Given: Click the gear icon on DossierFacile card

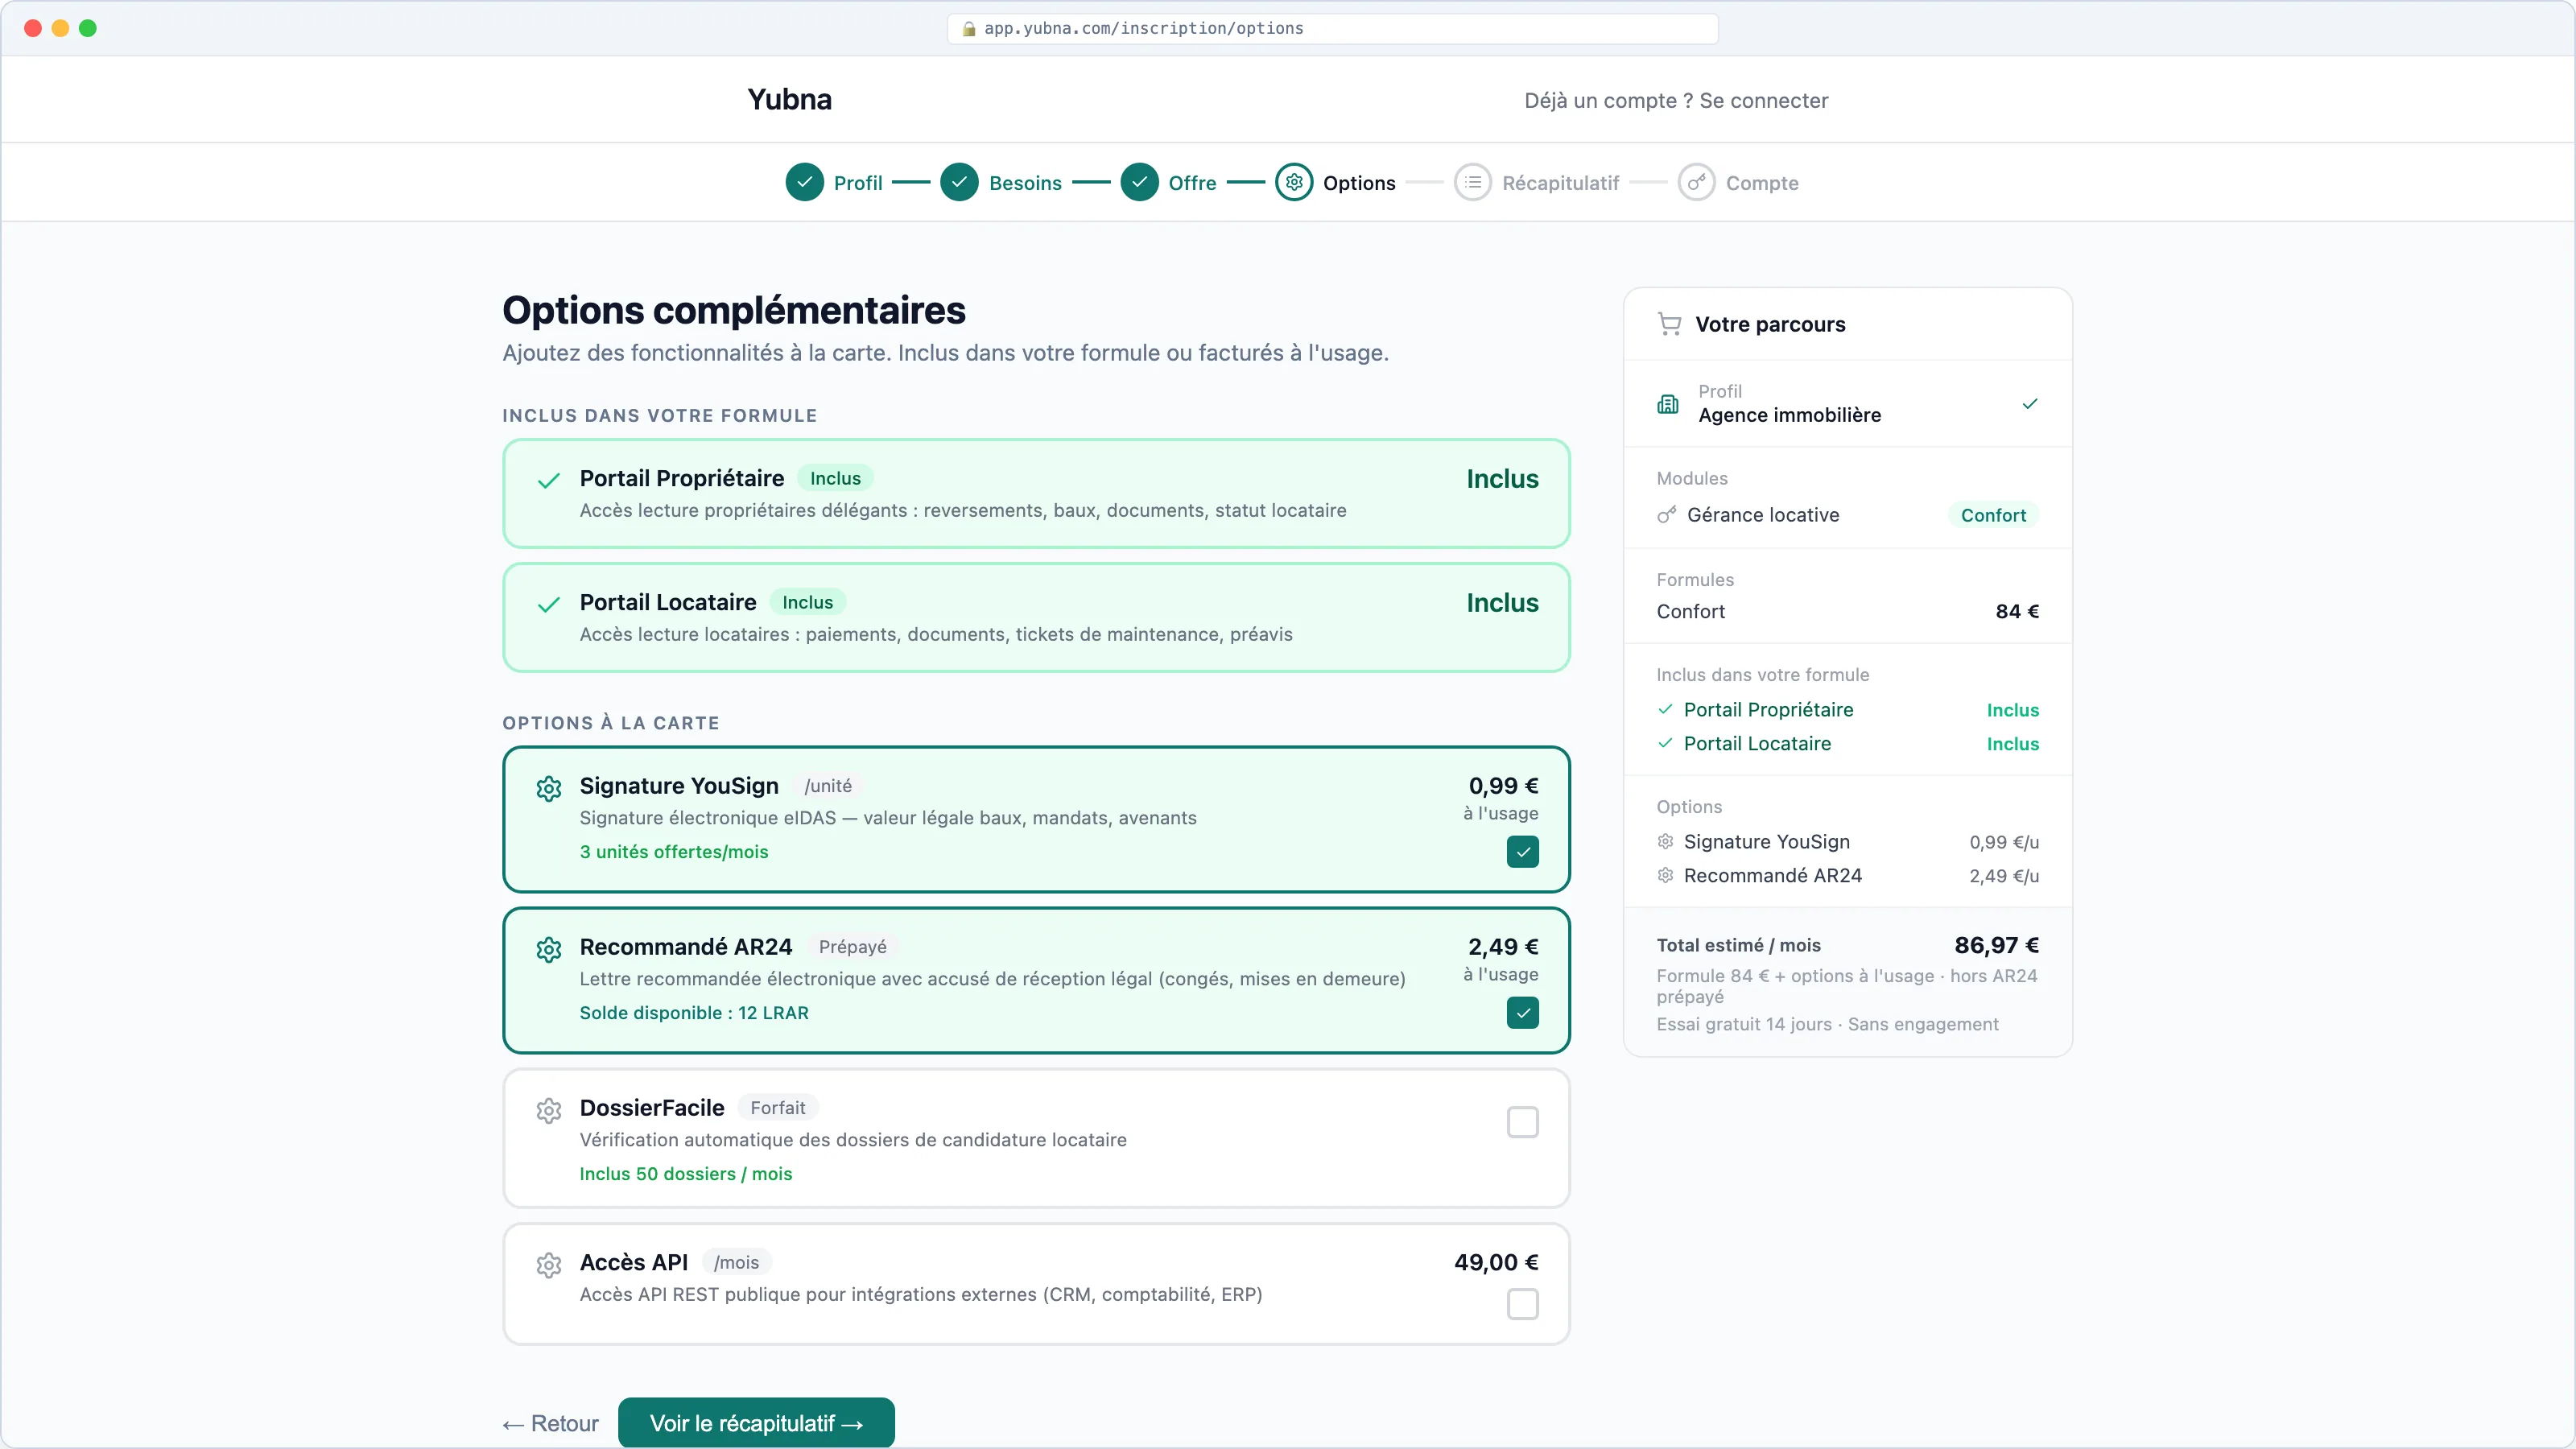Looking at the screenshot, I should click(548, 1110).
